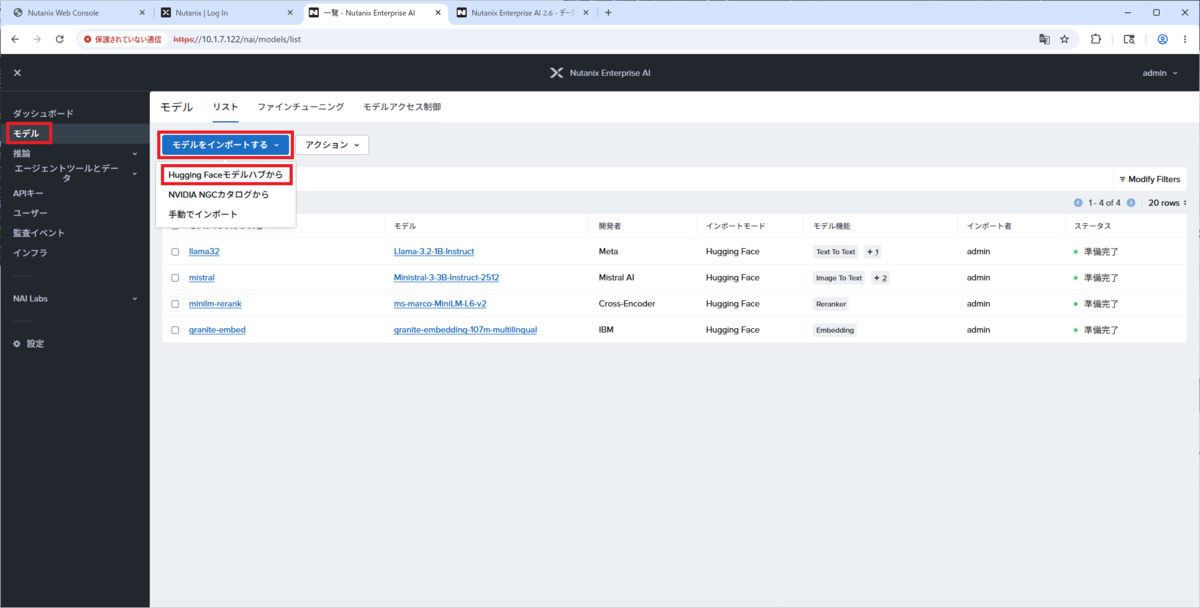The image size is (1200, 608).
Task: Switch to Nutanix Enterprise AI 2.6 browser tab
Action: tap(521, 13)
